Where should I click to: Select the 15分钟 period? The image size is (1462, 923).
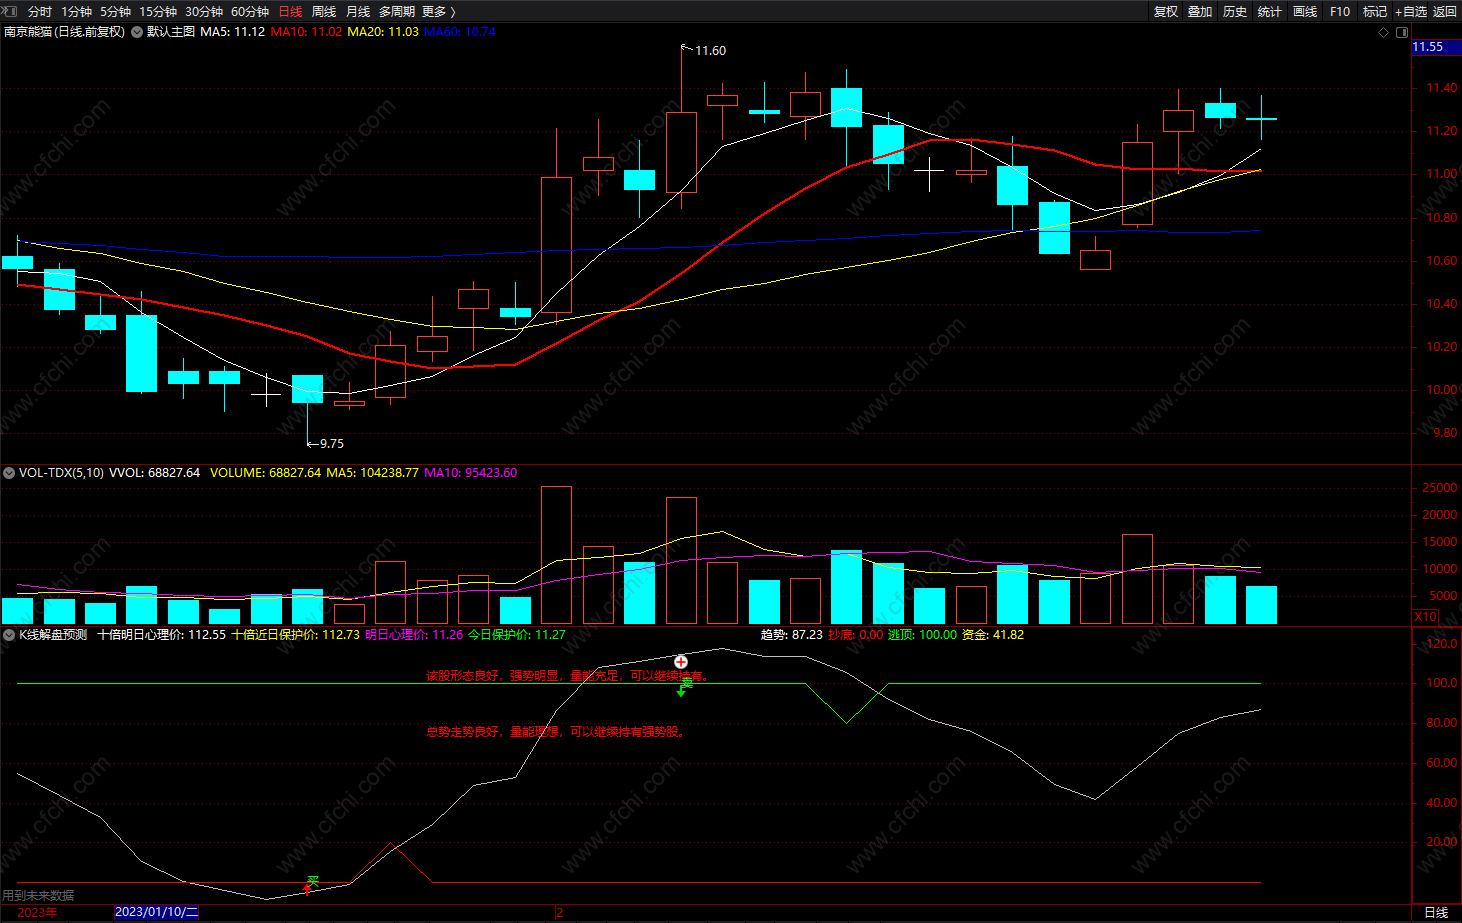(x=158, y=11)
